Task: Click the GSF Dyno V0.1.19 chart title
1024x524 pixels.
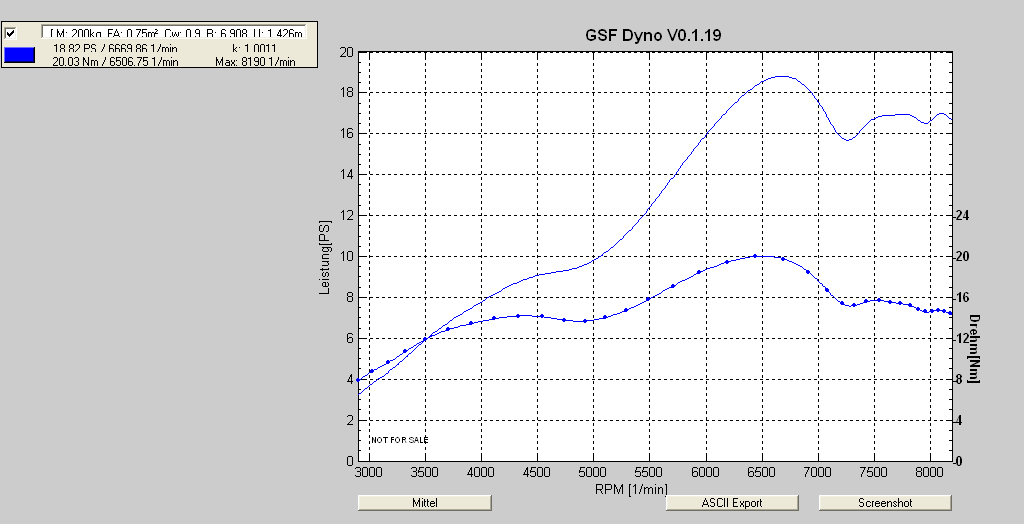Action: [654, 35]
